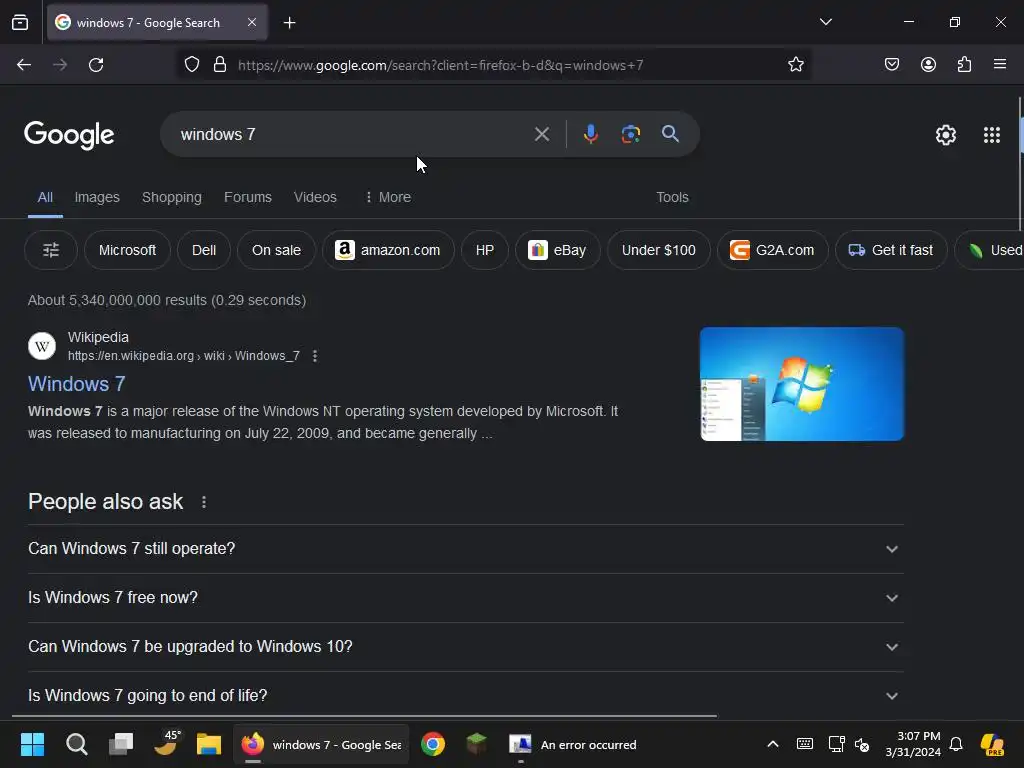Open Firefox application menu
The image size is (1024, 768).
(999, 64)
